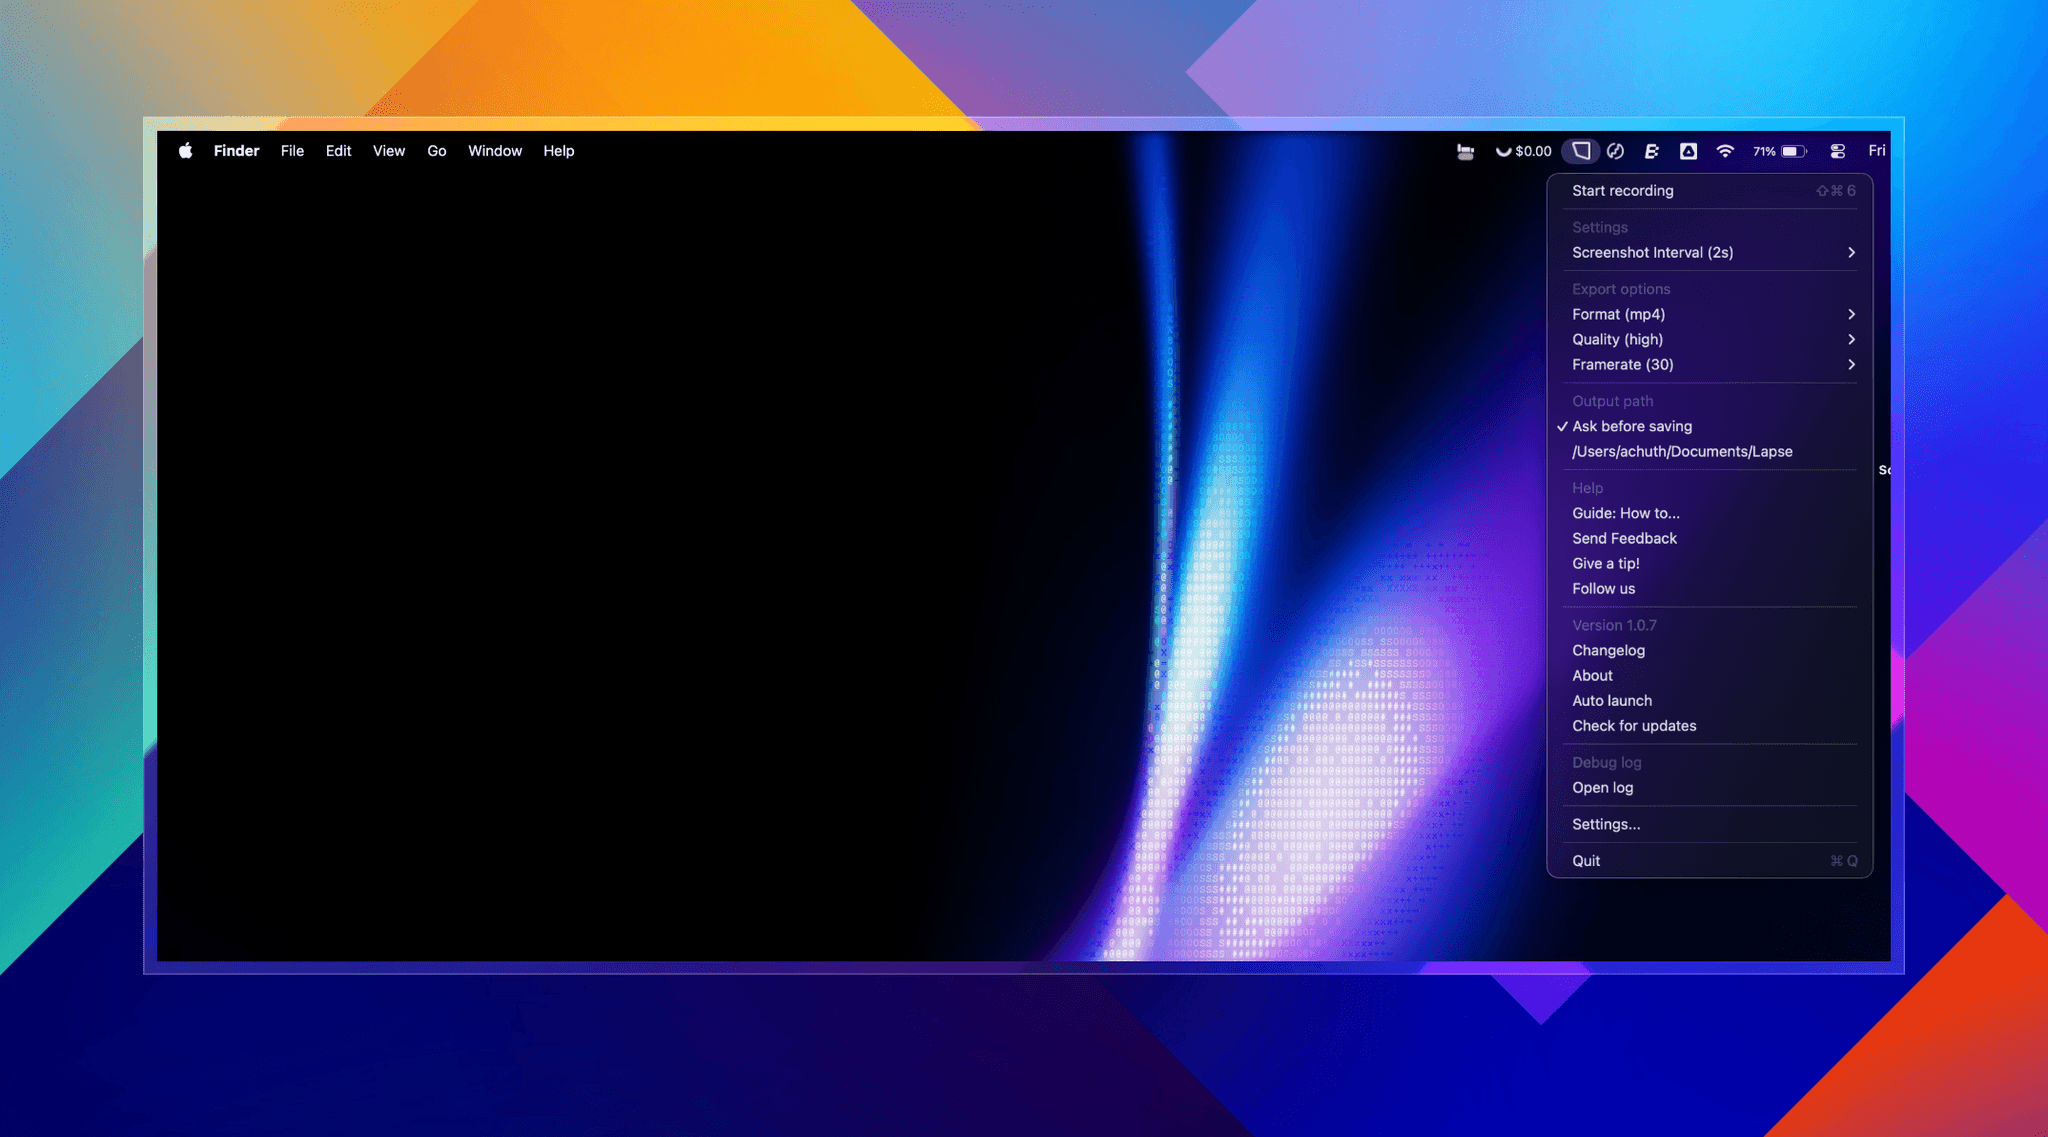Click the bed-shaped menu bar icon

click(1465, 151)
